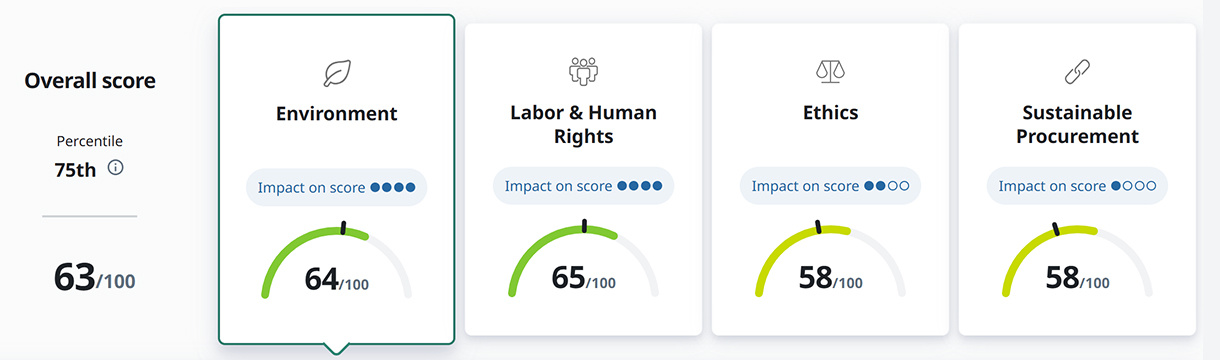Screen dimensions: 1220x362
Task: Click the Sustainable Procurement 58/100 gauge
Action: (1077, 260)
